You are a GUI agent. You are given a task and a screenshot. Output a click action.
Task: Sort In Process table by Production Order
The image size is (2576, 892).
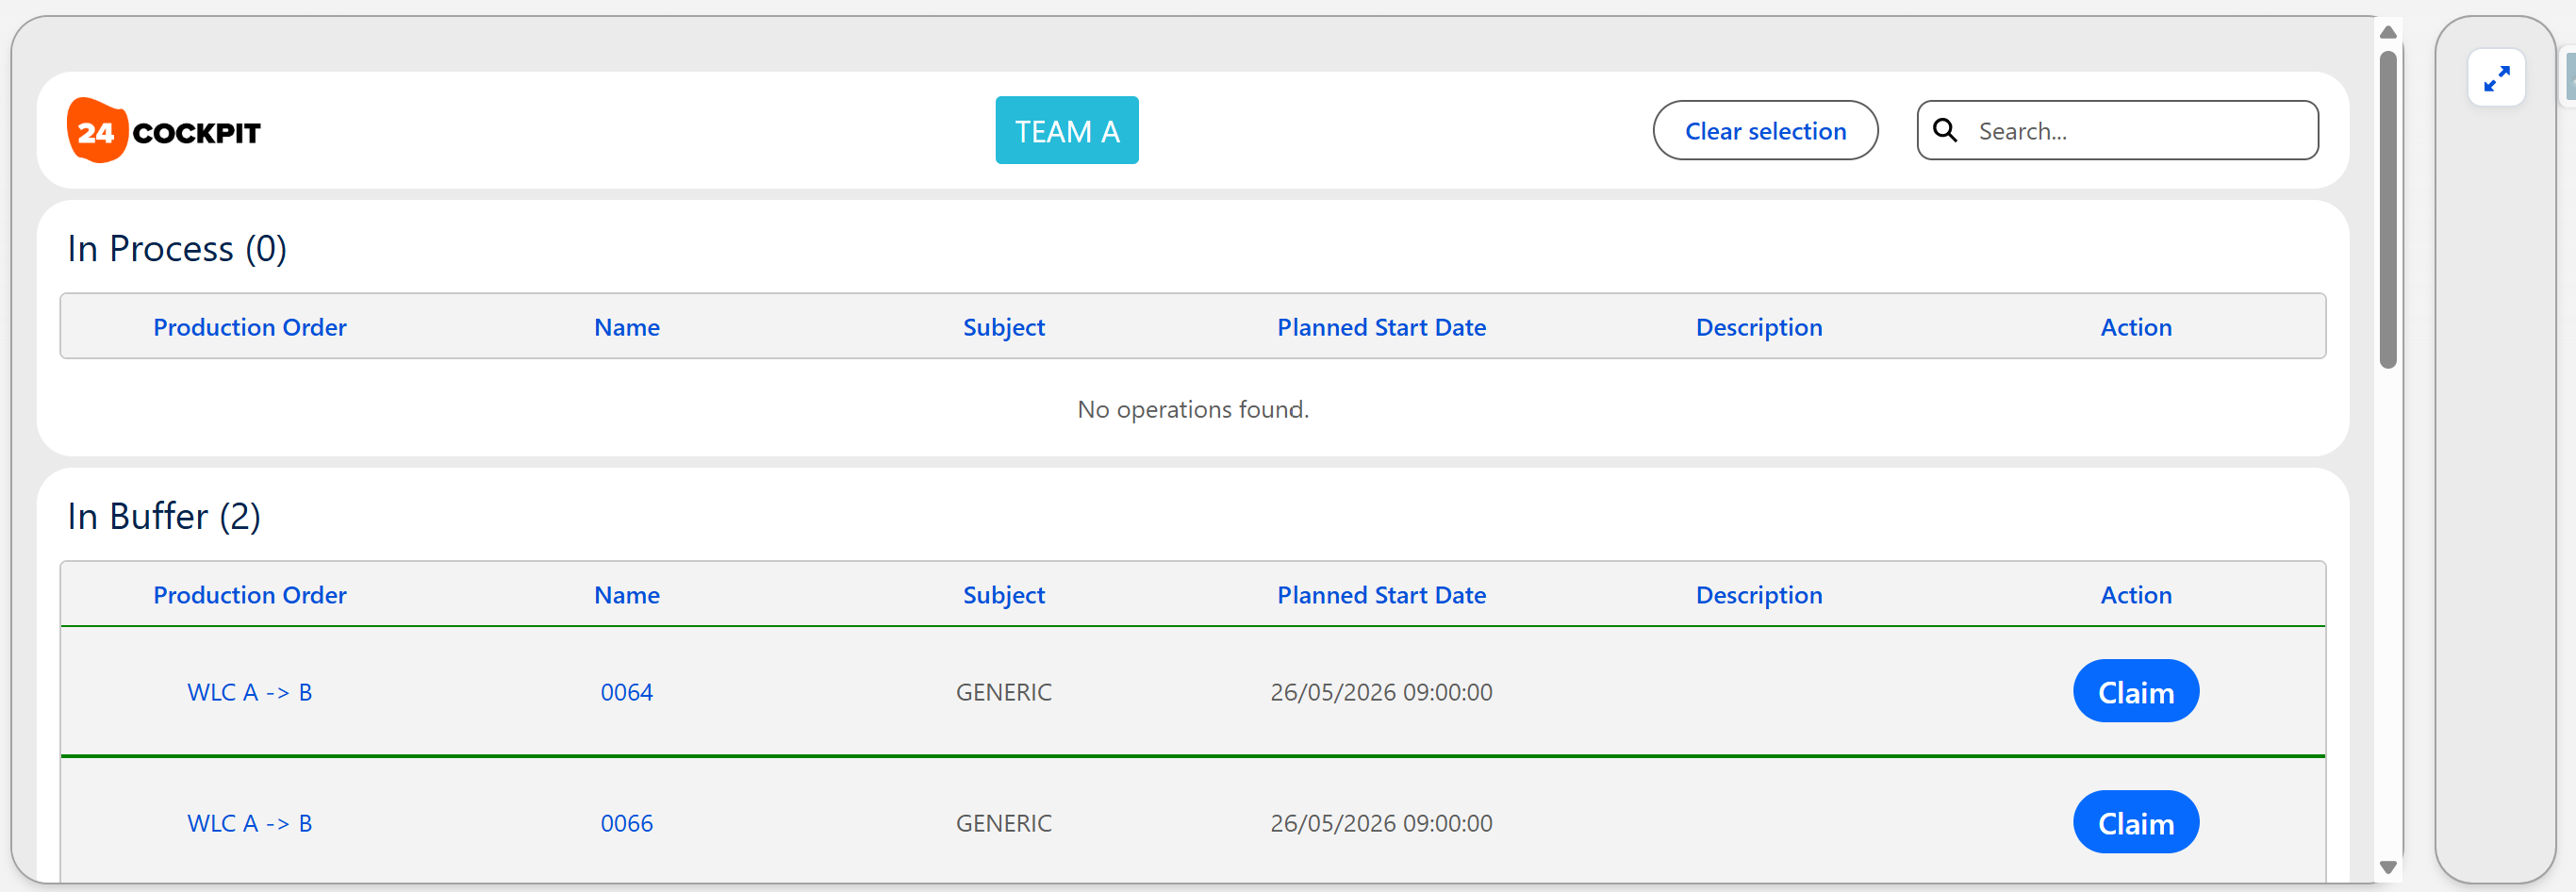(250, 327)
